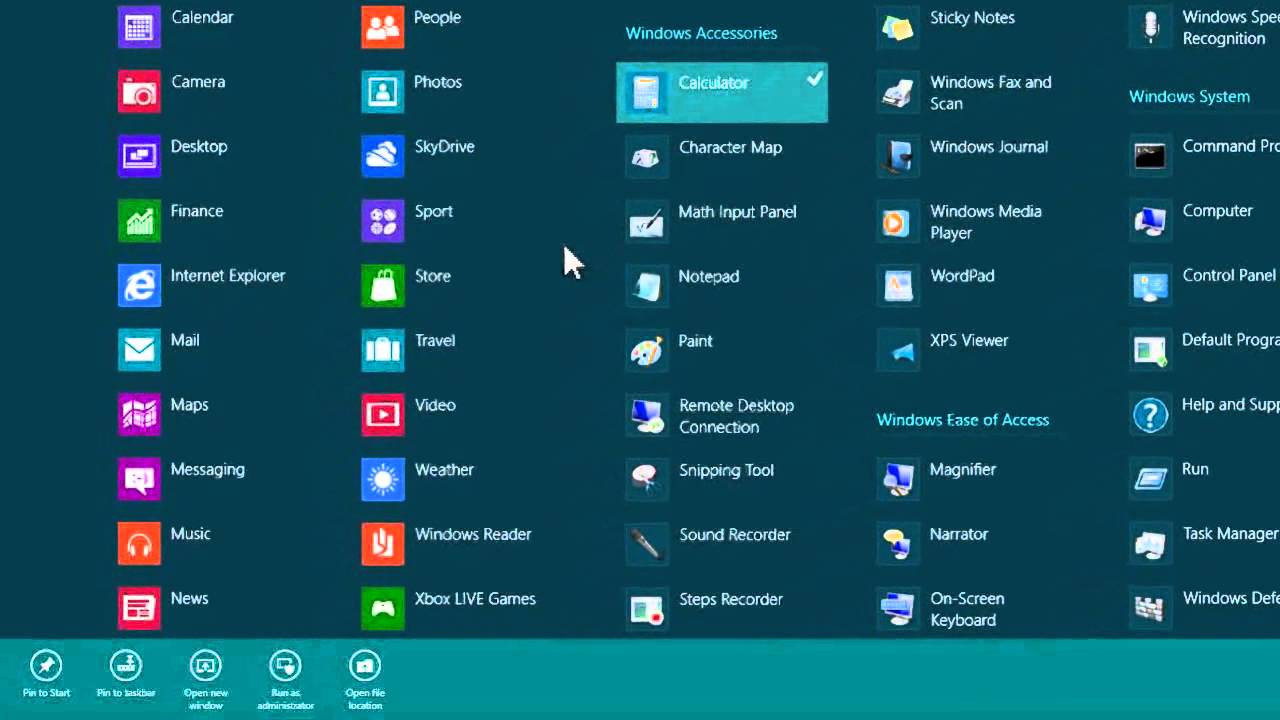
Task: Open the Windows Reader icon
Action: click(x=383, y=544)
